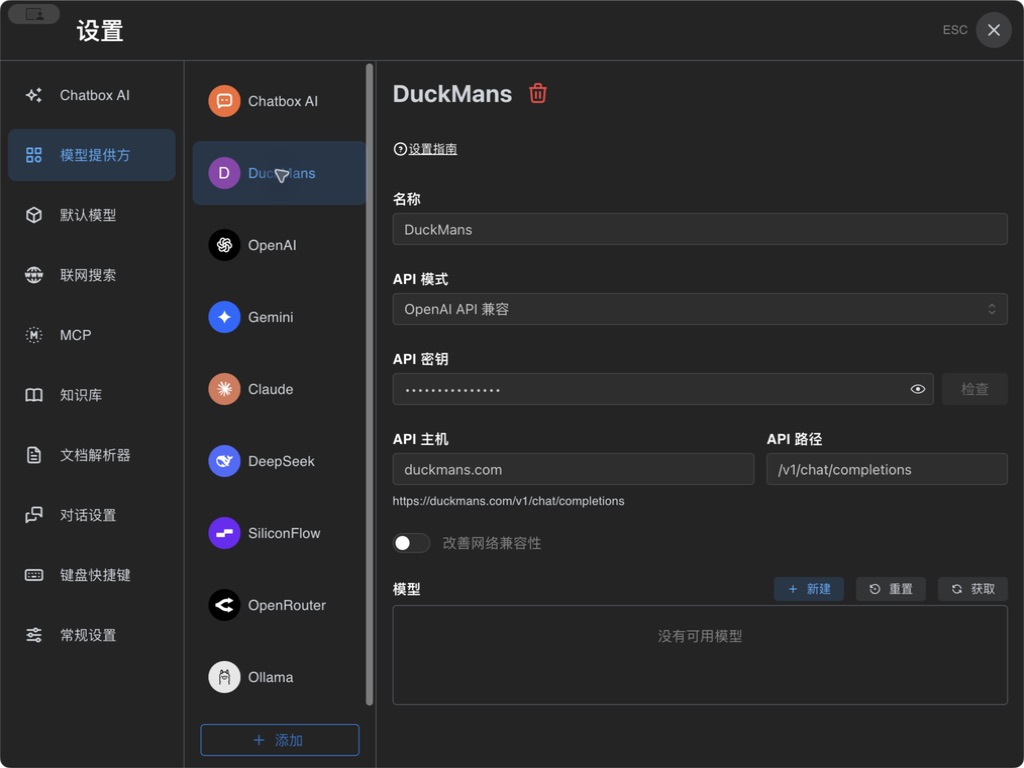Show API key with eye icon

pos(918,389)
